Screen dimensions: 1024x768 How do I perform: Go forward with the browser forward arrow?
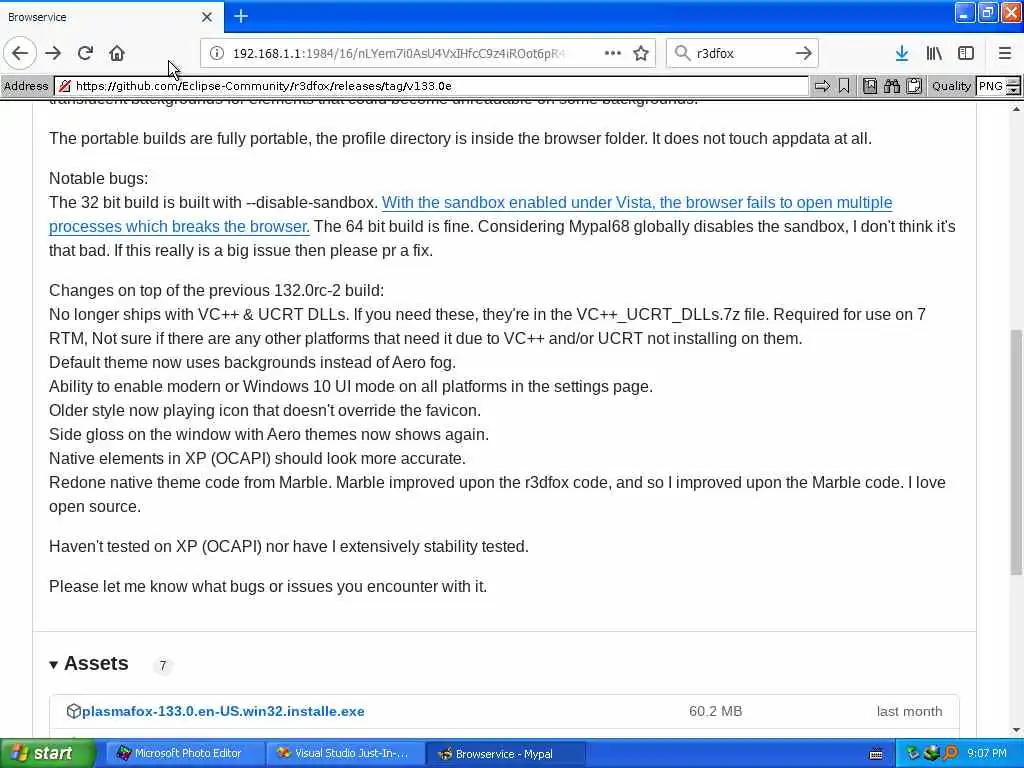(53, 53)
